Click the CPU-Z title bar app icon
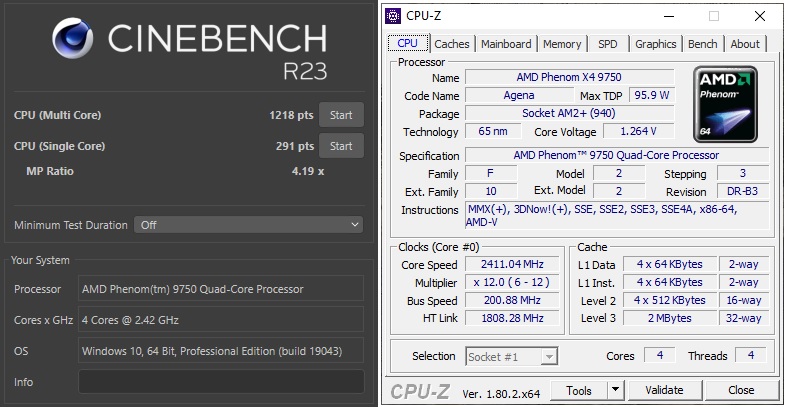This screenshot has height=407, width=786. point(393,16)
